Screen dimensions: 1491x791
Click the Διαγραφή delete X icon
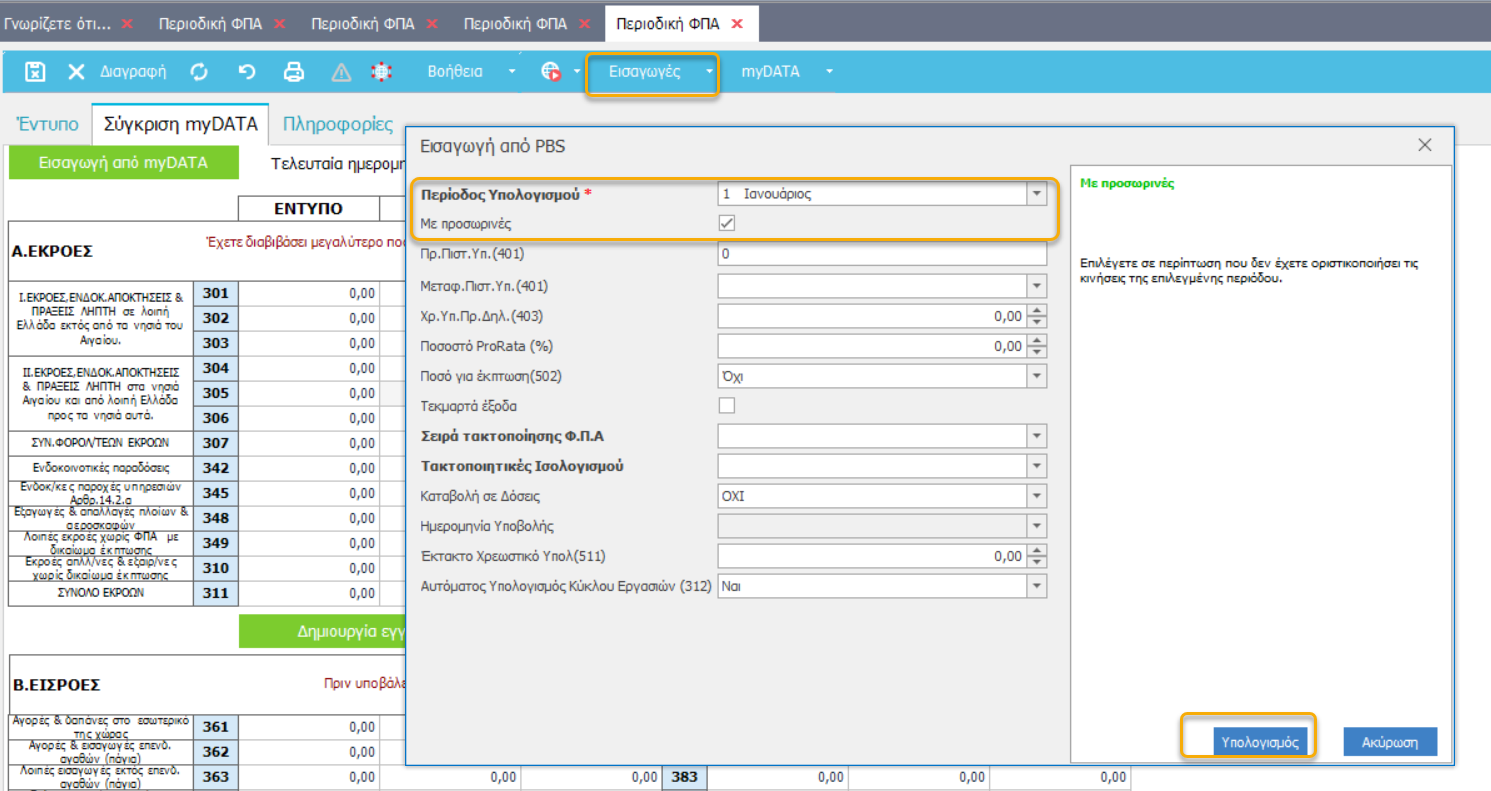(x=76, y=72)
